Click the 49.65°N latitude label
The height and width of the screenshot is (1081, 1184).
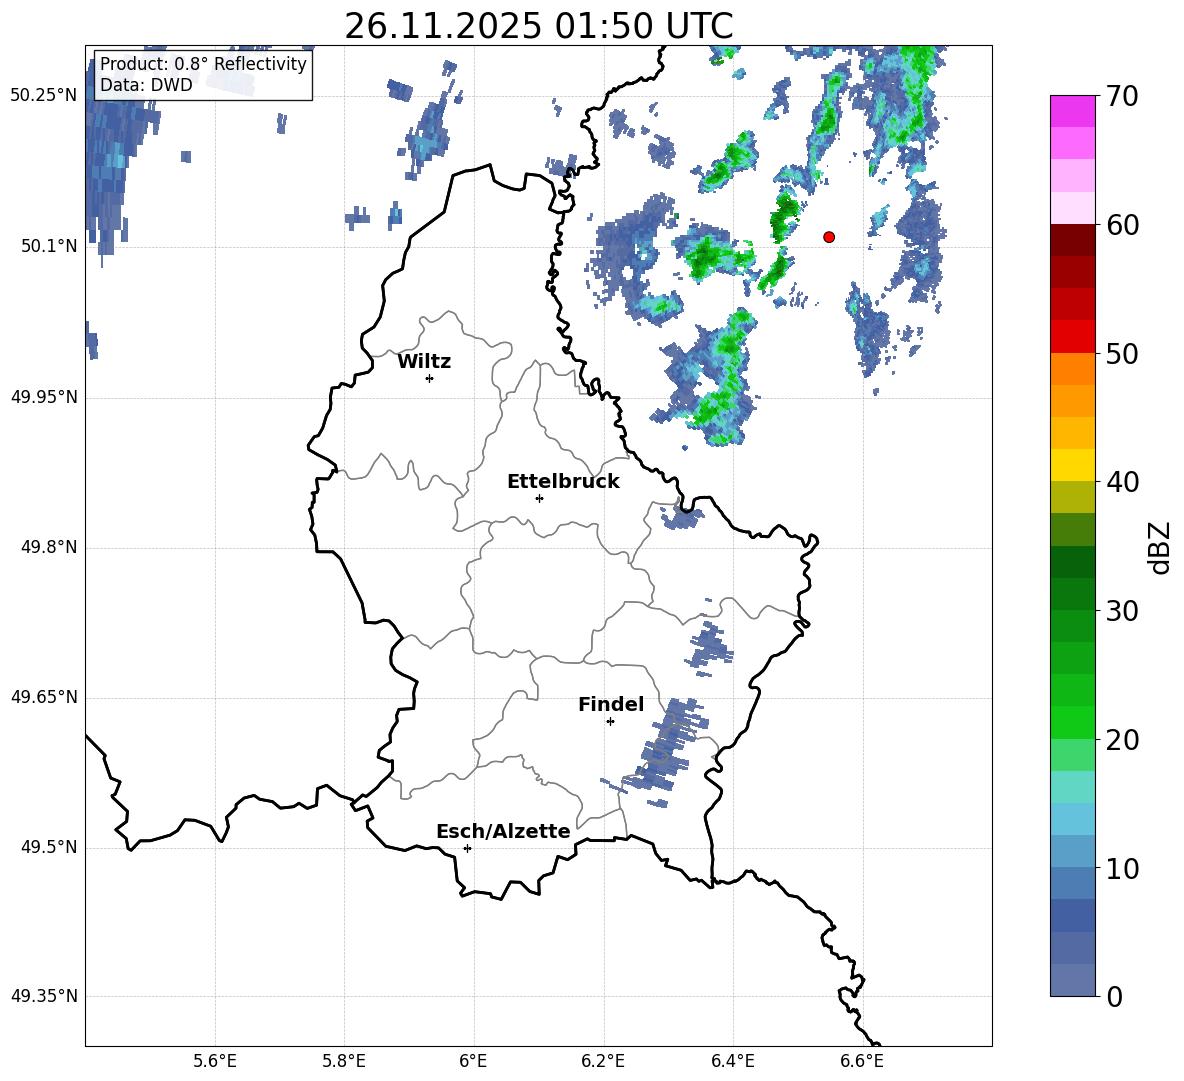pos(44,697)
